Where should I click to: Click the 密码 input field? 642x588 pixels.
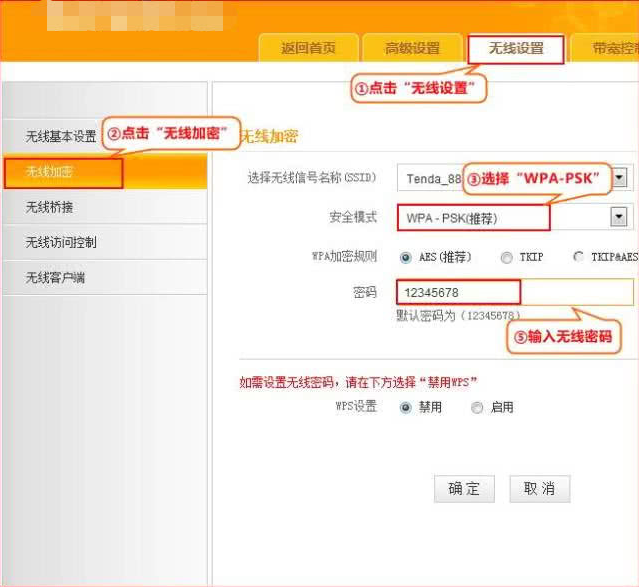pyautogui.click(x=515, y=292)
